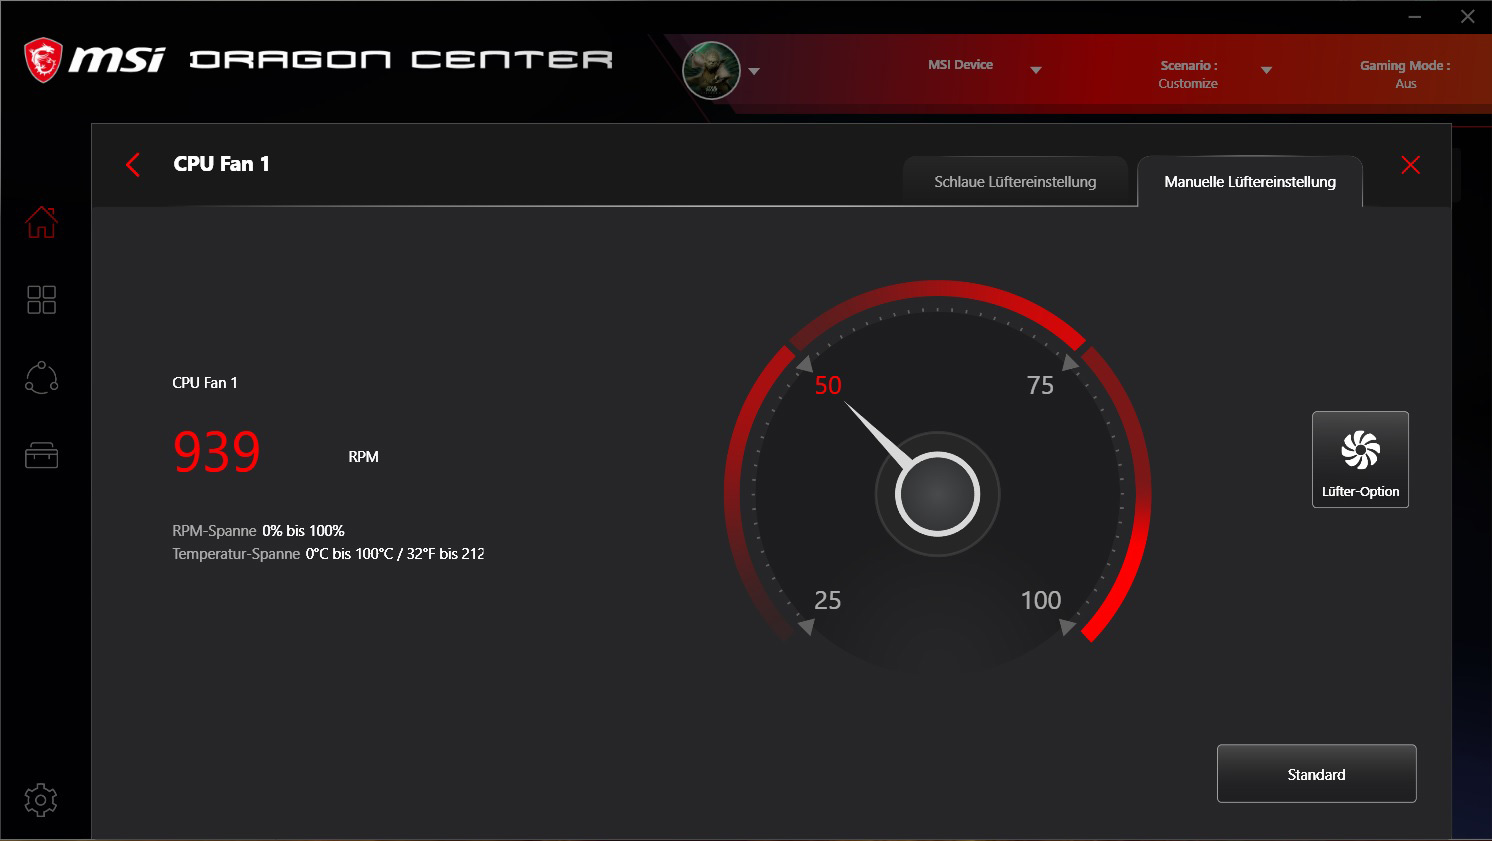1492x841 pixels.
Task: Open the three-node circle sidebar icon
Action: (41, 378)
